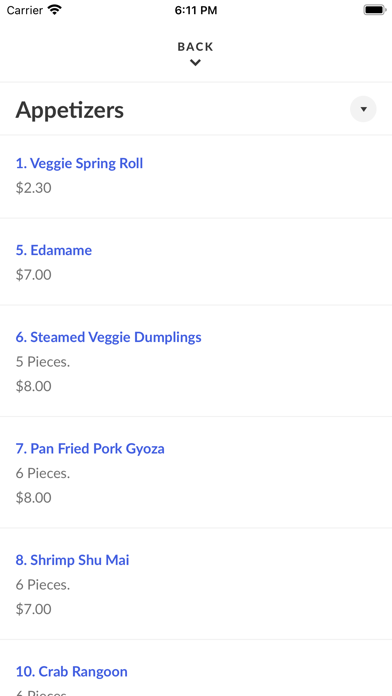The height and width of the screenshot is (696, 392).
Task: Select 6. Steamed Veggie Dumplings
Action: [x=109, y=337]
